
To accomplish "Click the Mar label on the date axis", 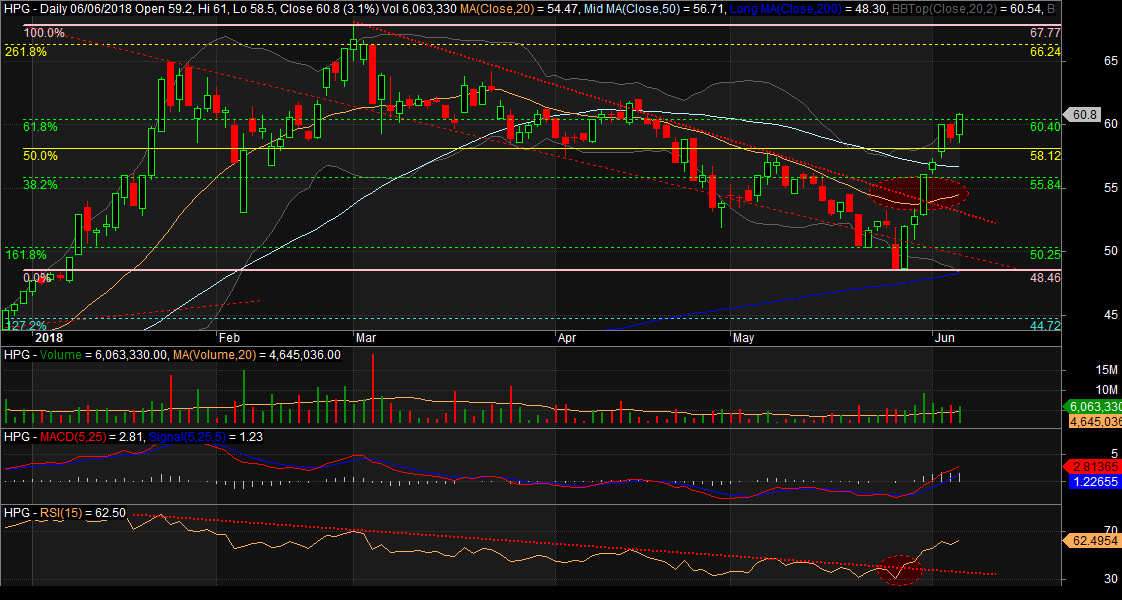I will [367, 338].
